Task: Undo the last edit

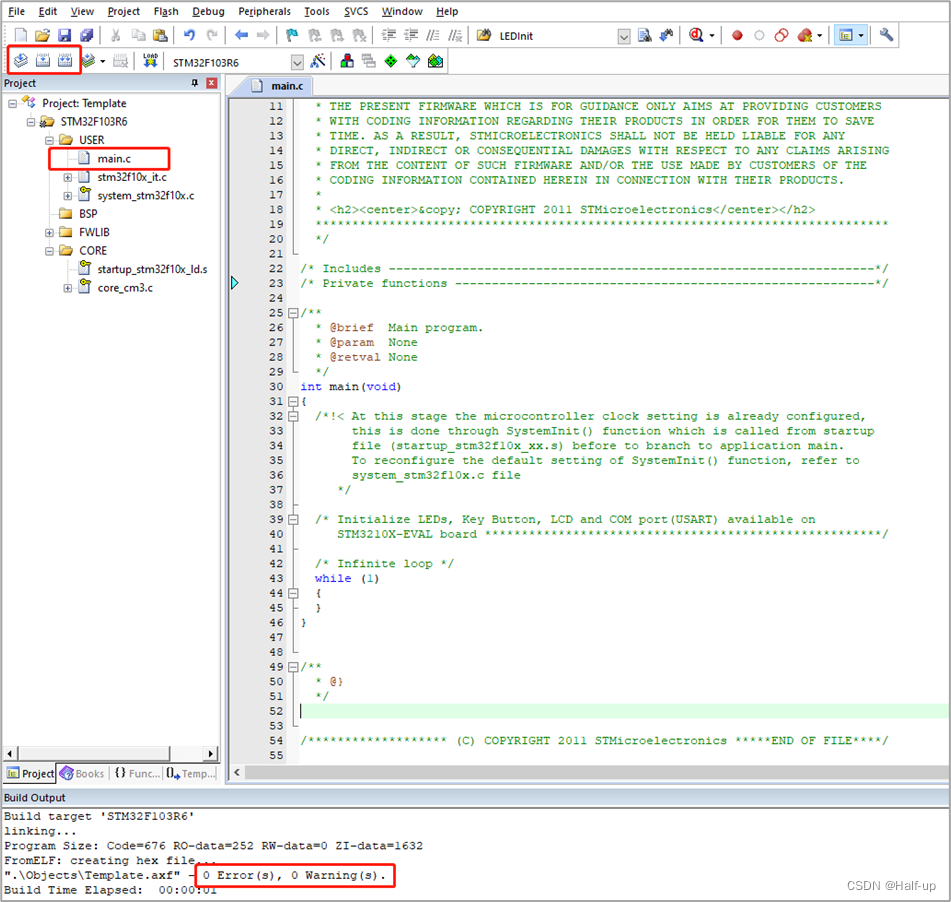Action: point(189,35)
